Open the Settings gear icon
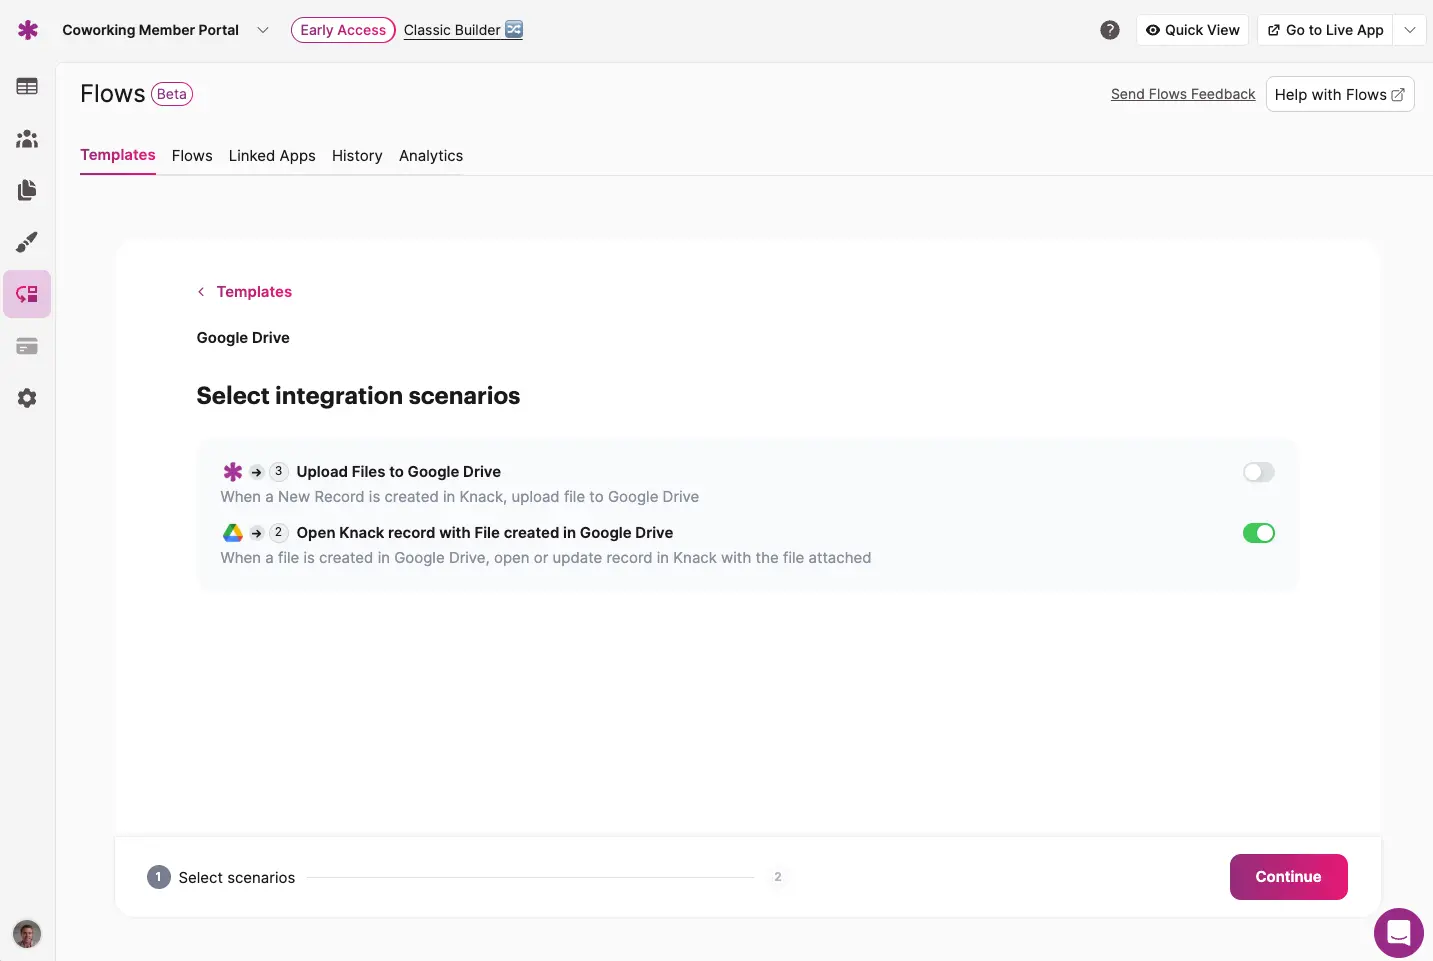 coord(27,398)
